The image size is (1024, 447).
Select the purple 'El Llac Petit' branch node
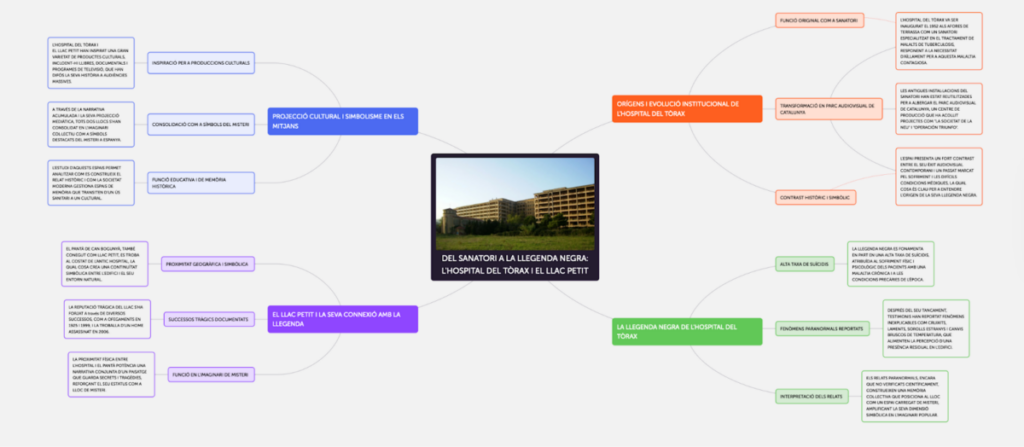[x=341, y=320]
